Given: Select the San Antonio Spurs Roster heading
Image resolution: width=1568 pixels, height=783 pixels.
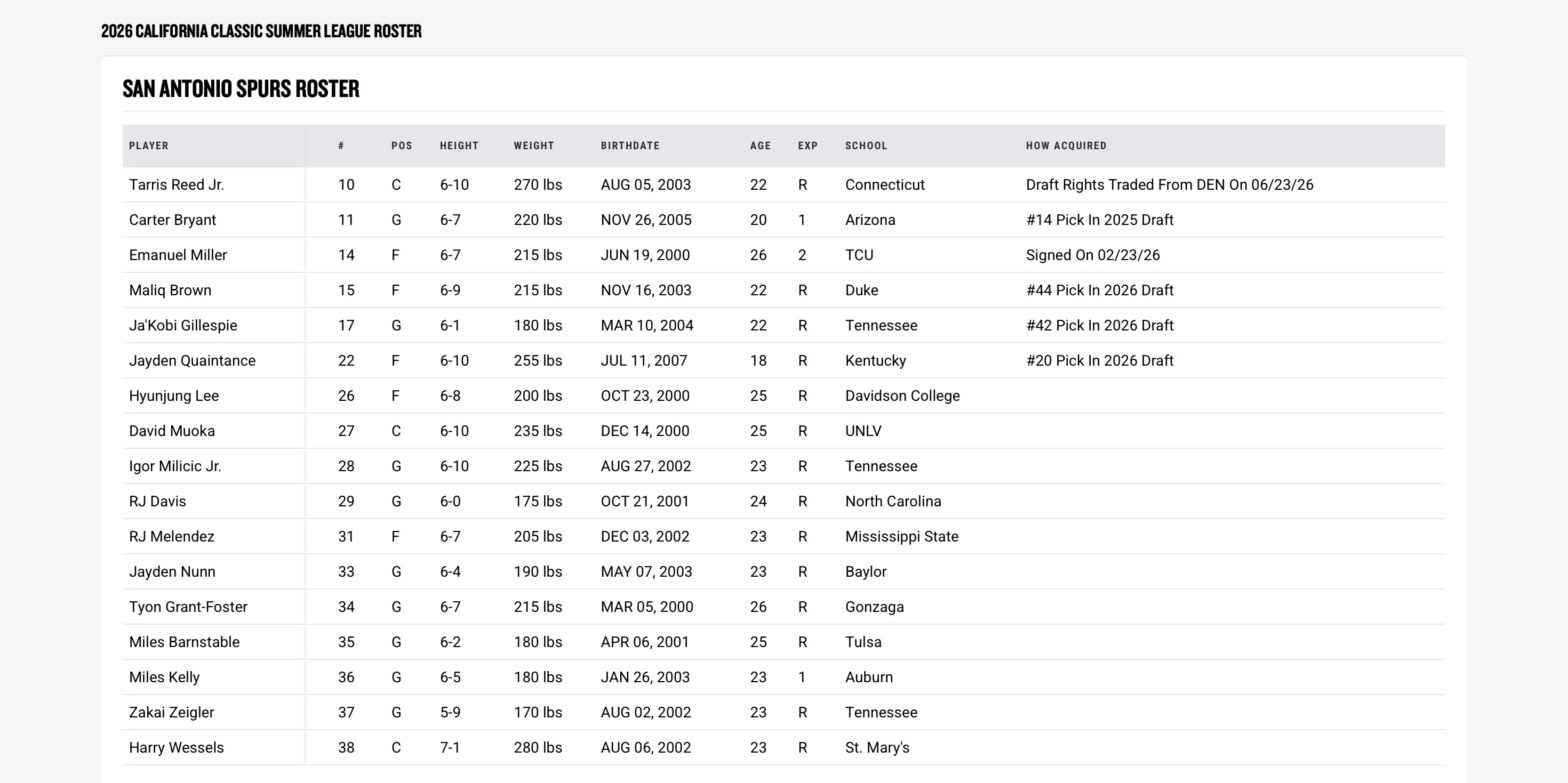Looking at the screenshot, I should click(x=241, y=89).
